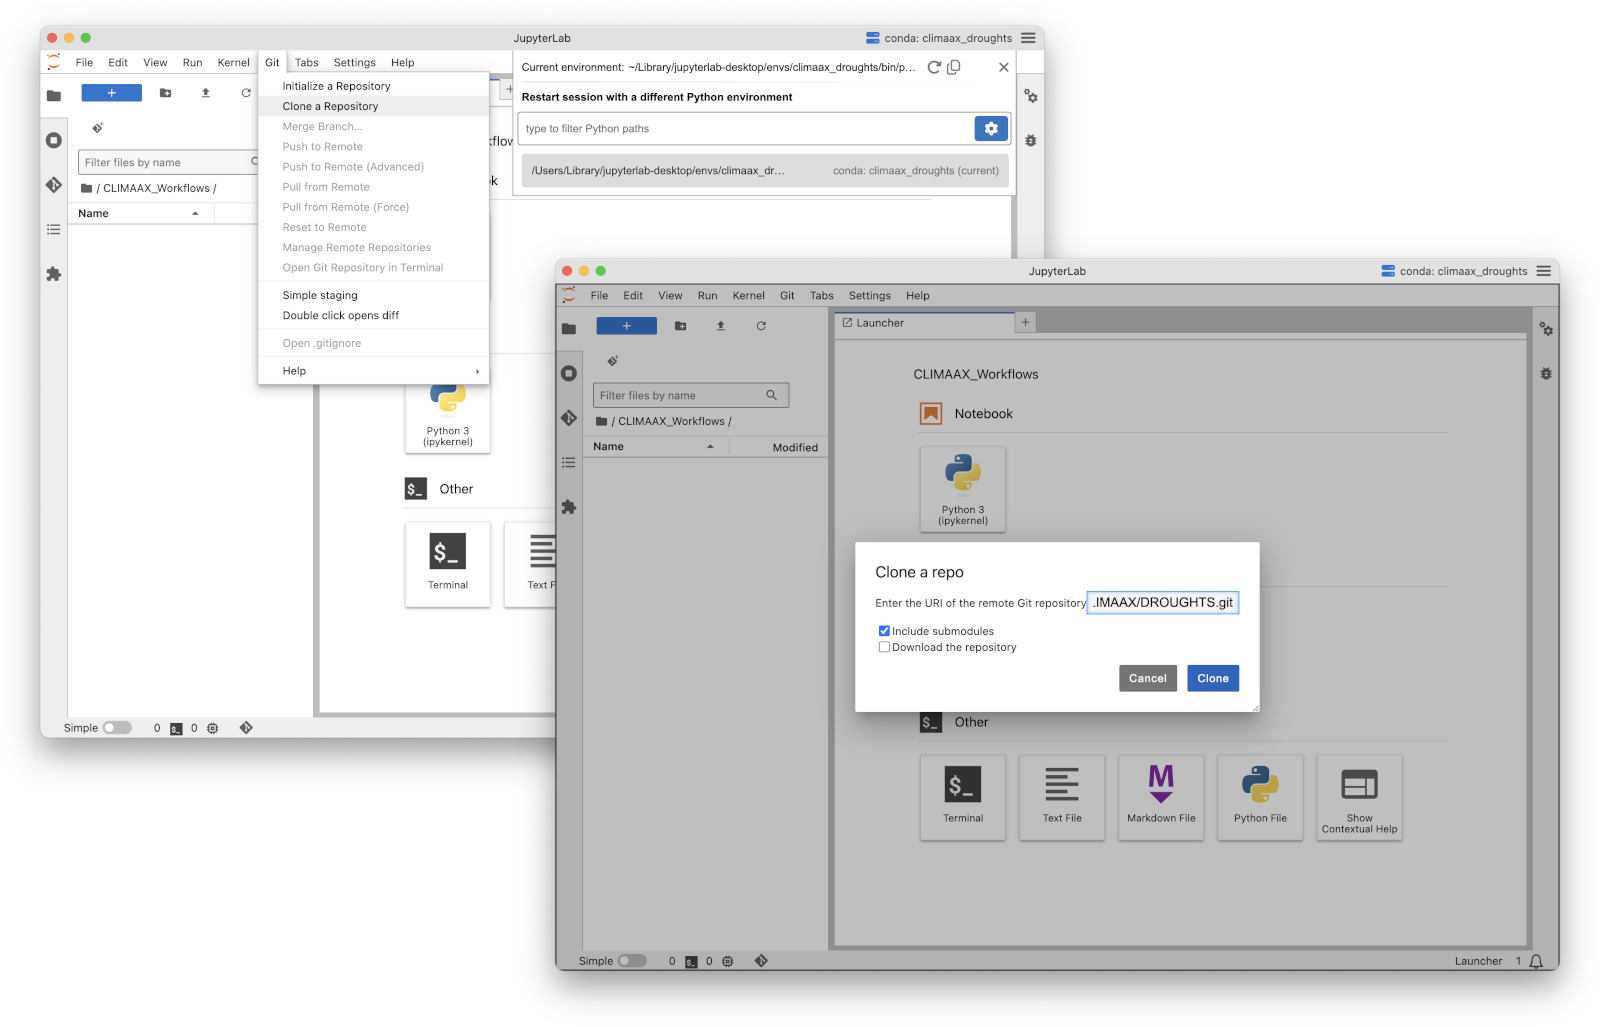Open Git sidebar tab in back window
This screenshot has width=1600, height=1027.
pos(54,185)
